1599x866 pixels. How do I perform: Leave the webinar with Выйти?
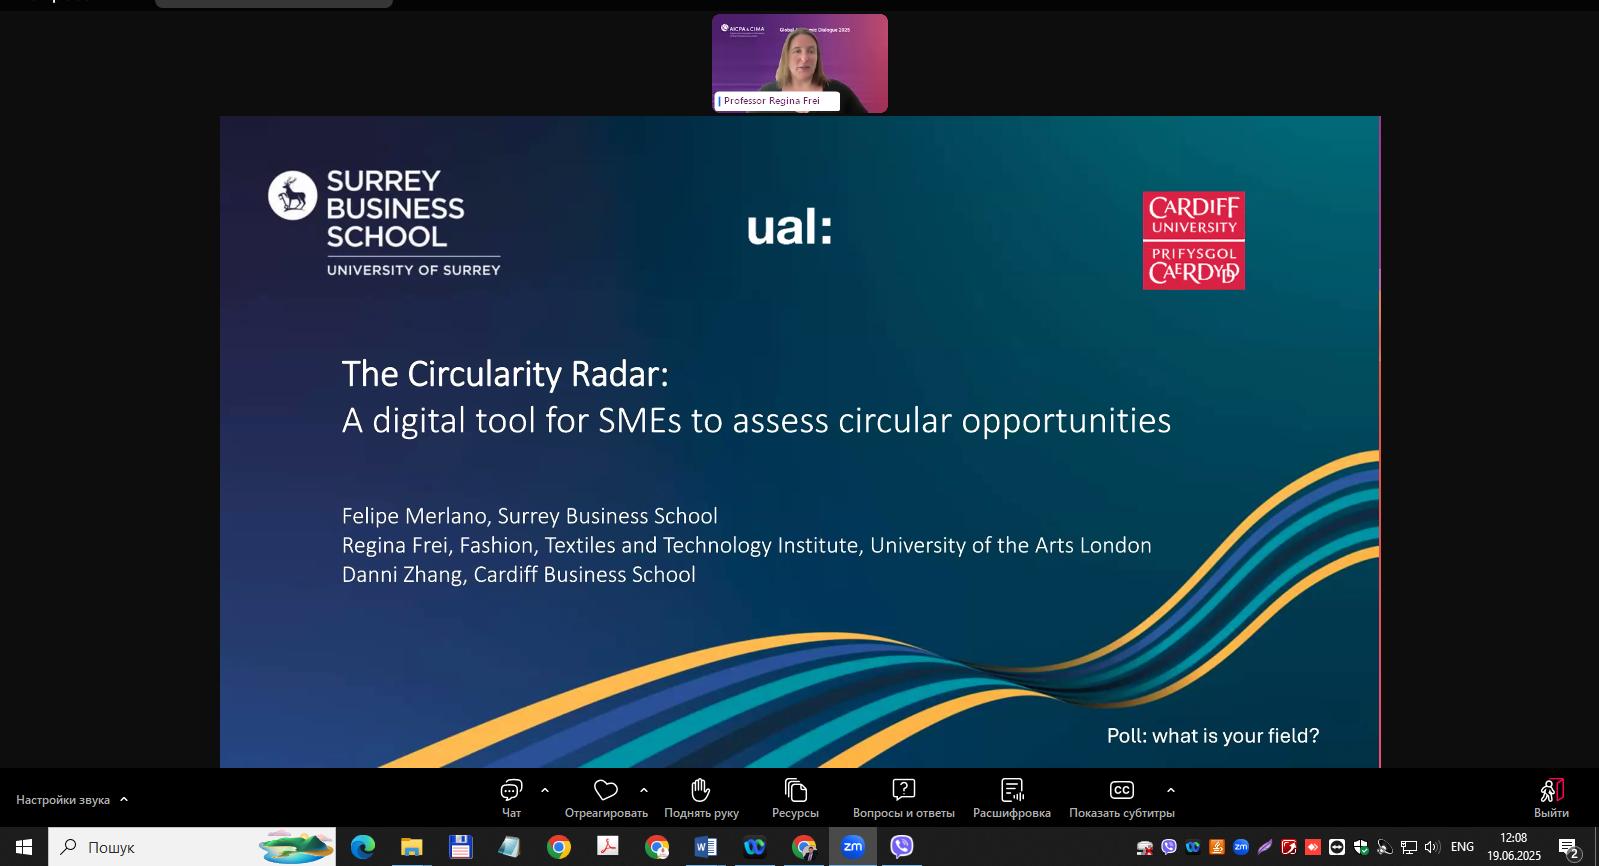tap(1551, 798)
